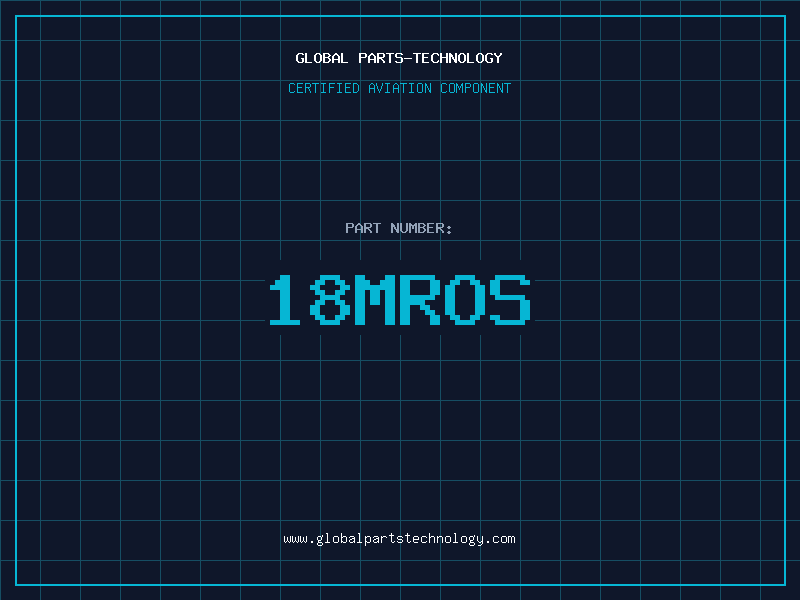Click the digit 8 in the part number
This screenshot has width=800, height=600.
(x=330, y=300)
